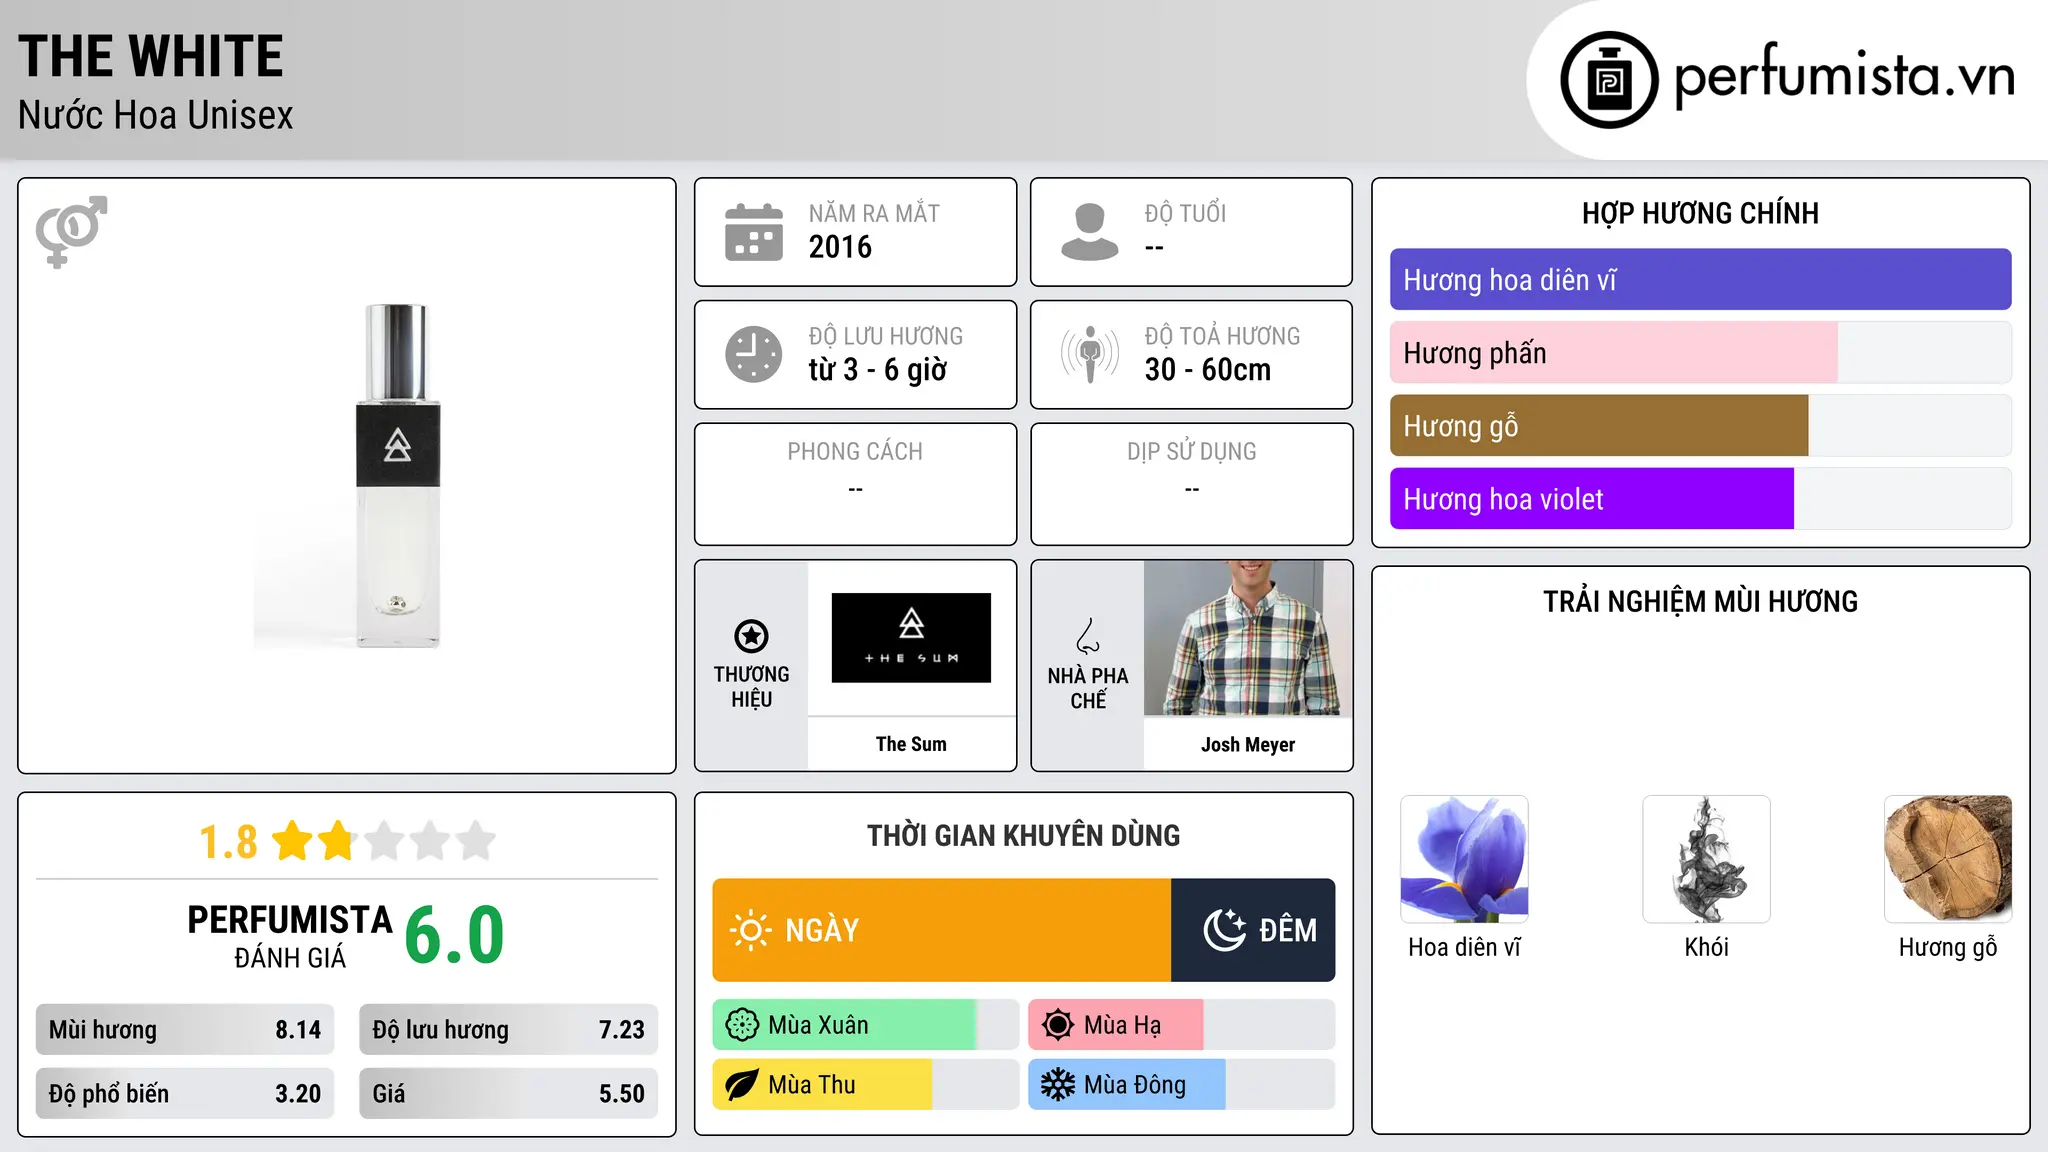Open The Sum brand name link

pyautogui.click(x=911, y=744)
